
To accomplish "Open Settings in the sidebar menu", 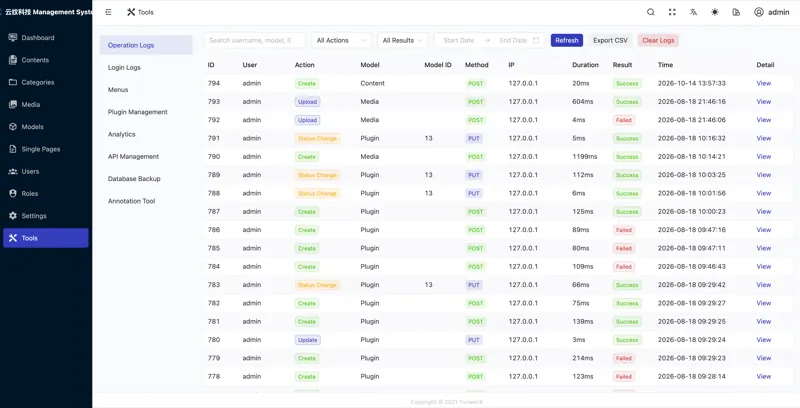I will [x=46, y=216].
